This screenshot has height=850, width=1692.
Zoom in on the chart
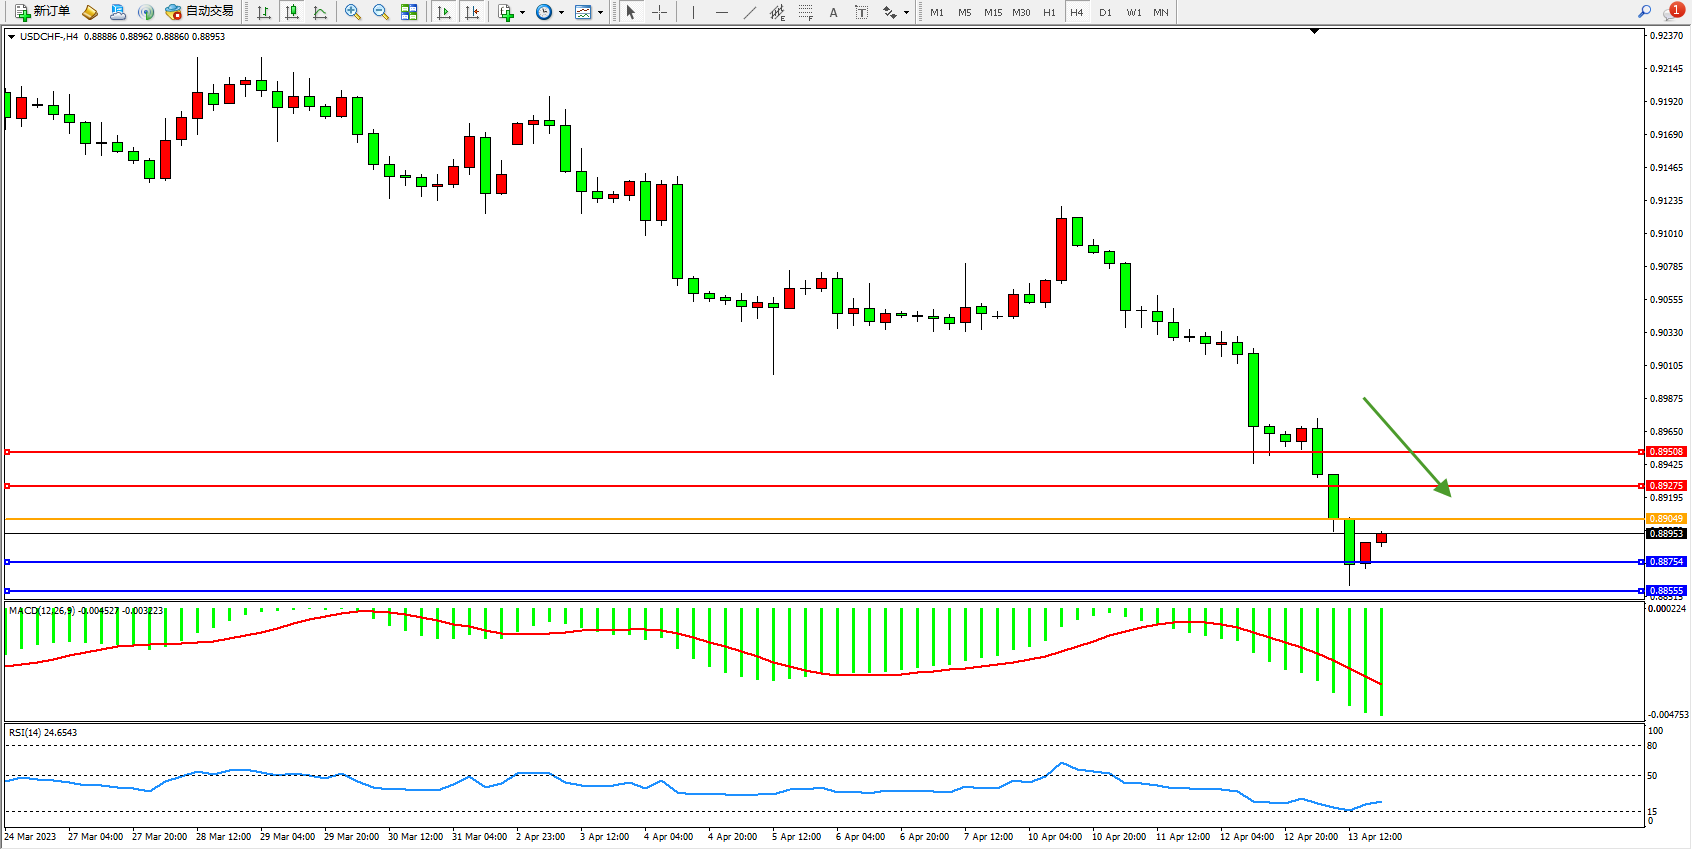353,12
